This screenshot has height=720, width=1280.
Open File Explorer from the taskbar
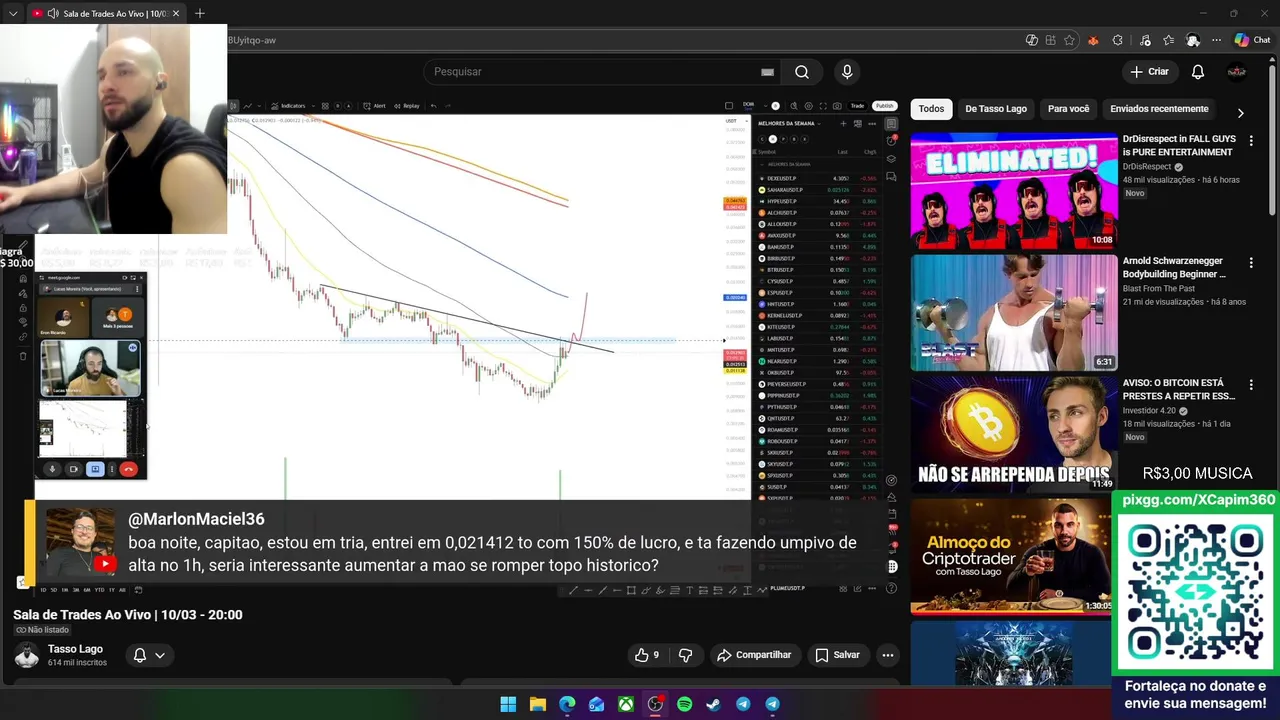pos(538,704)
